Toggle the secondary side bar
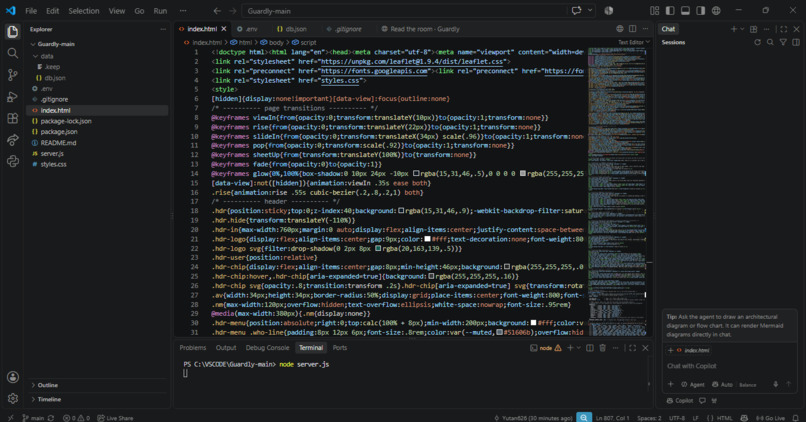 (701, 10)
